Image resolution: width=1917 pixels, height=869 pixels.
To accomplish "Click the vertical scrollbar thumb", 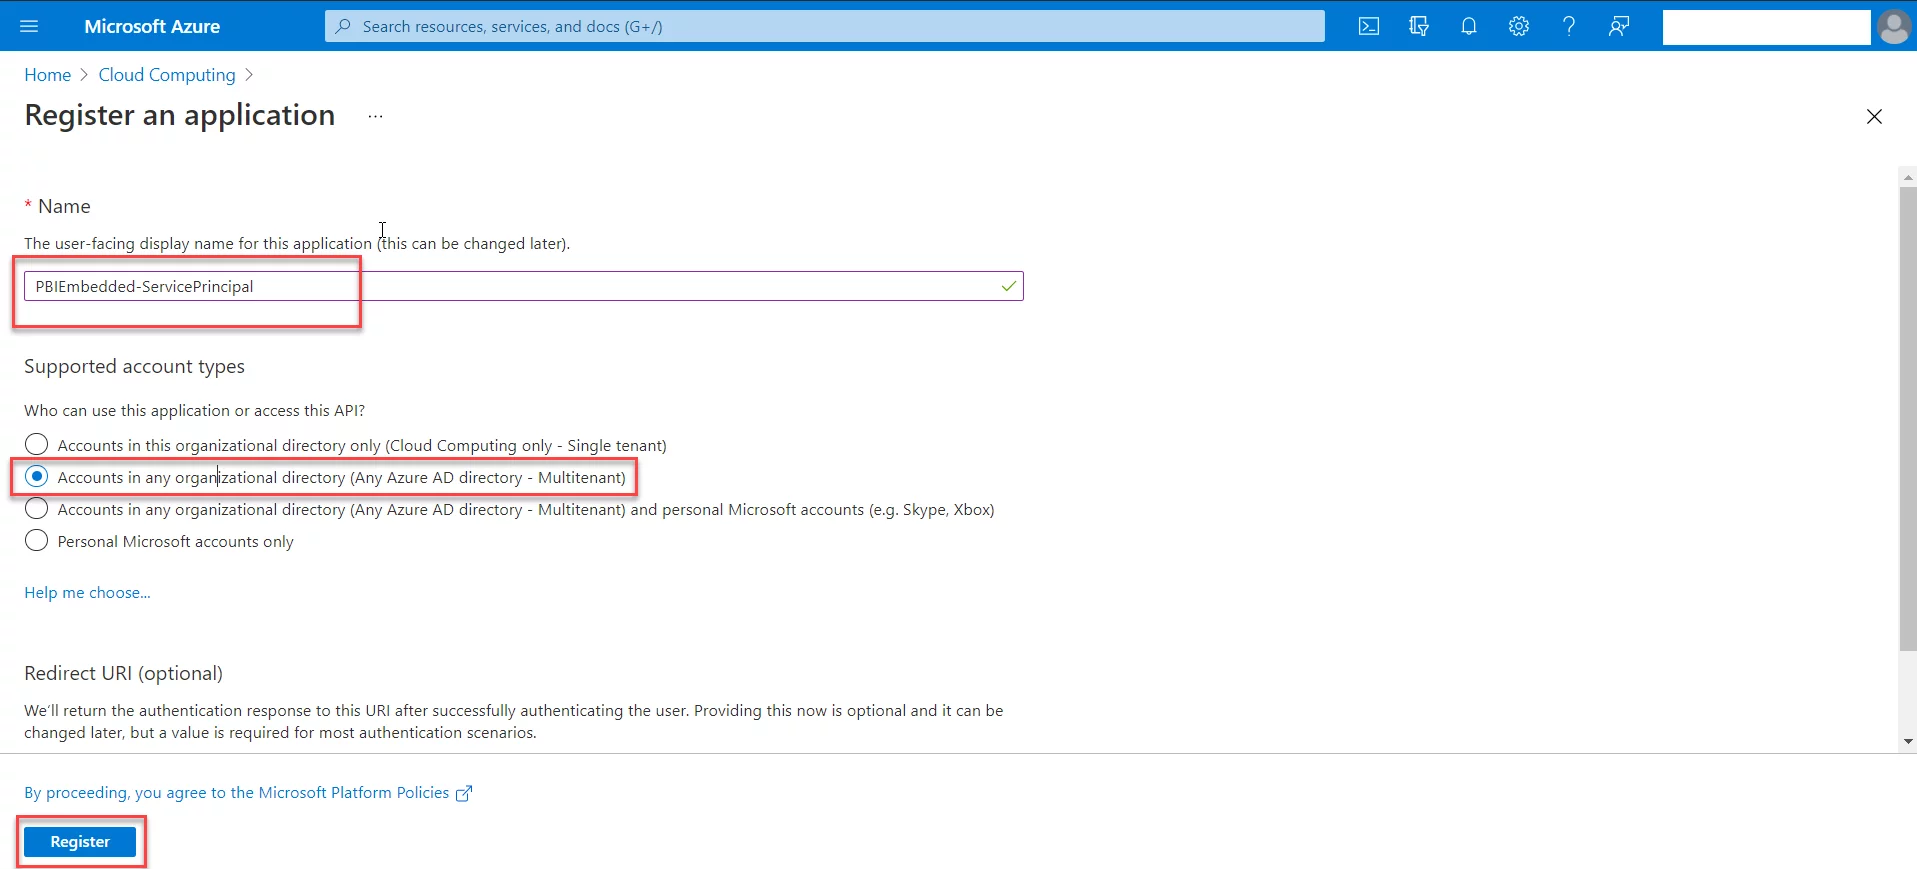I will tap(1908, 418).
